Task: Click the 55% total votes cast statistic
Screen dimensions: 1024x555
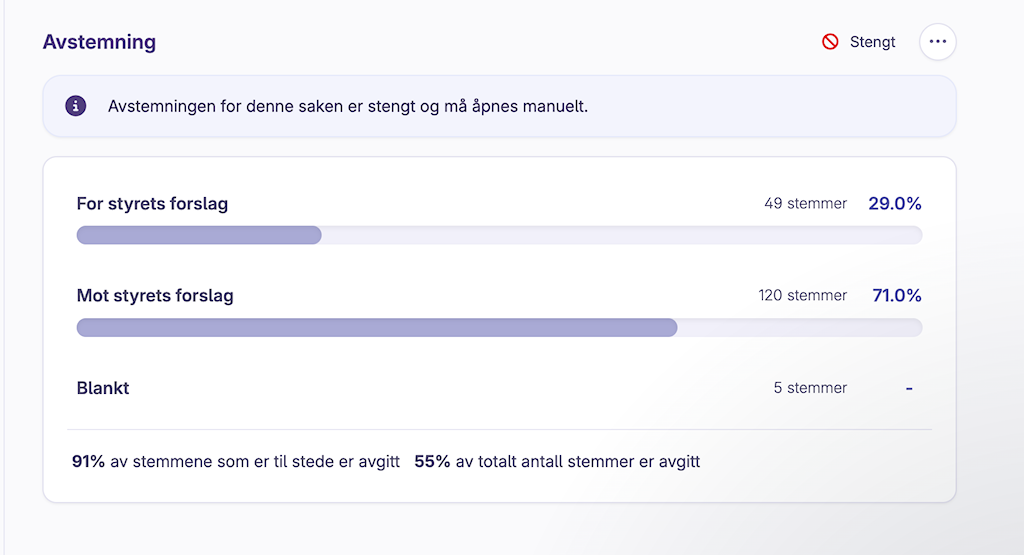Action: tap(557, 462)
